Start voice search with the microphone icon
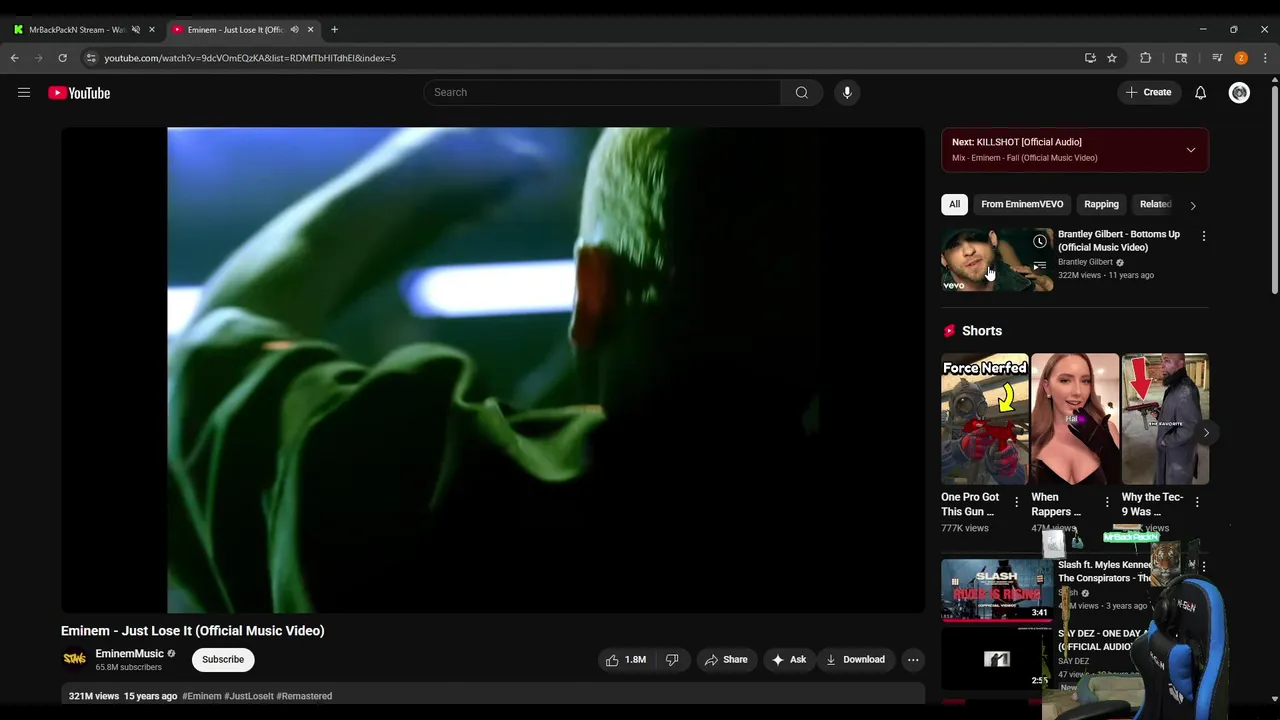 (x=847, y=92)
